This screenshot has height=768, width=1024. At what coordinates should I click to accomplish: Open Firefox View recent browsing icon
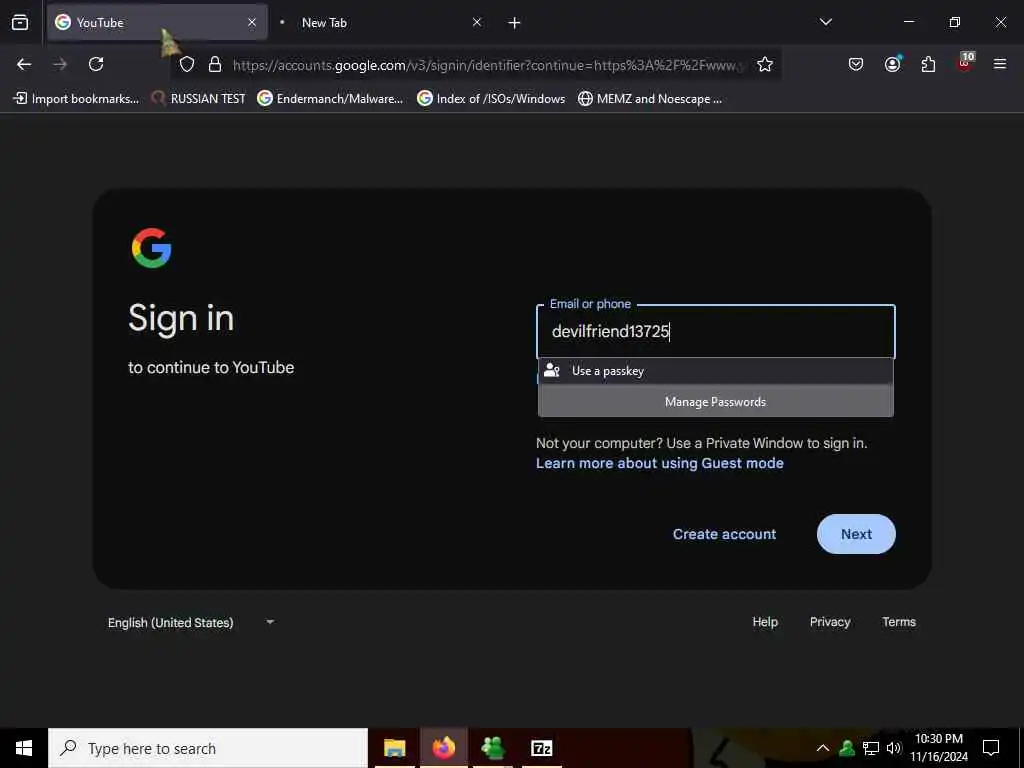(20, 23)
